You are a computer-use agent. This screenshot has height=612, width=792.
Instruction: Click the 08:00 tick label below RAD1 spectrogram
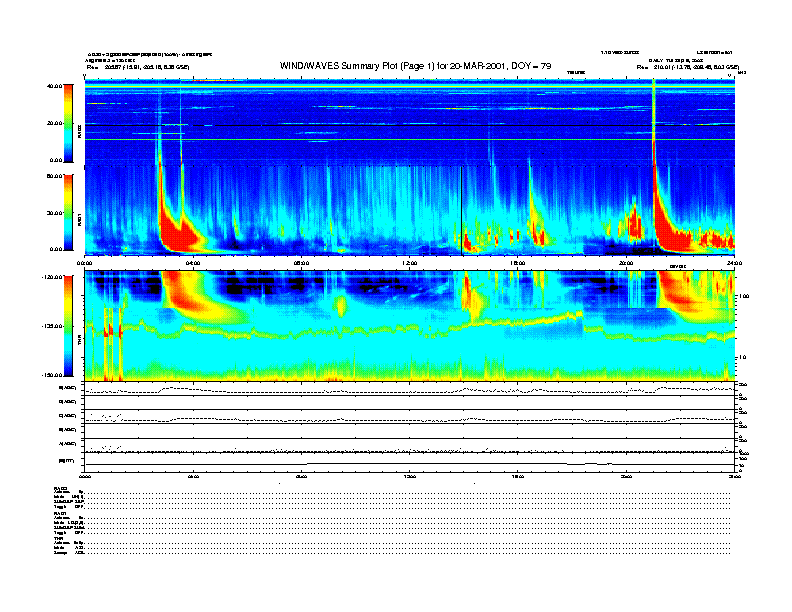click(301, 263)
